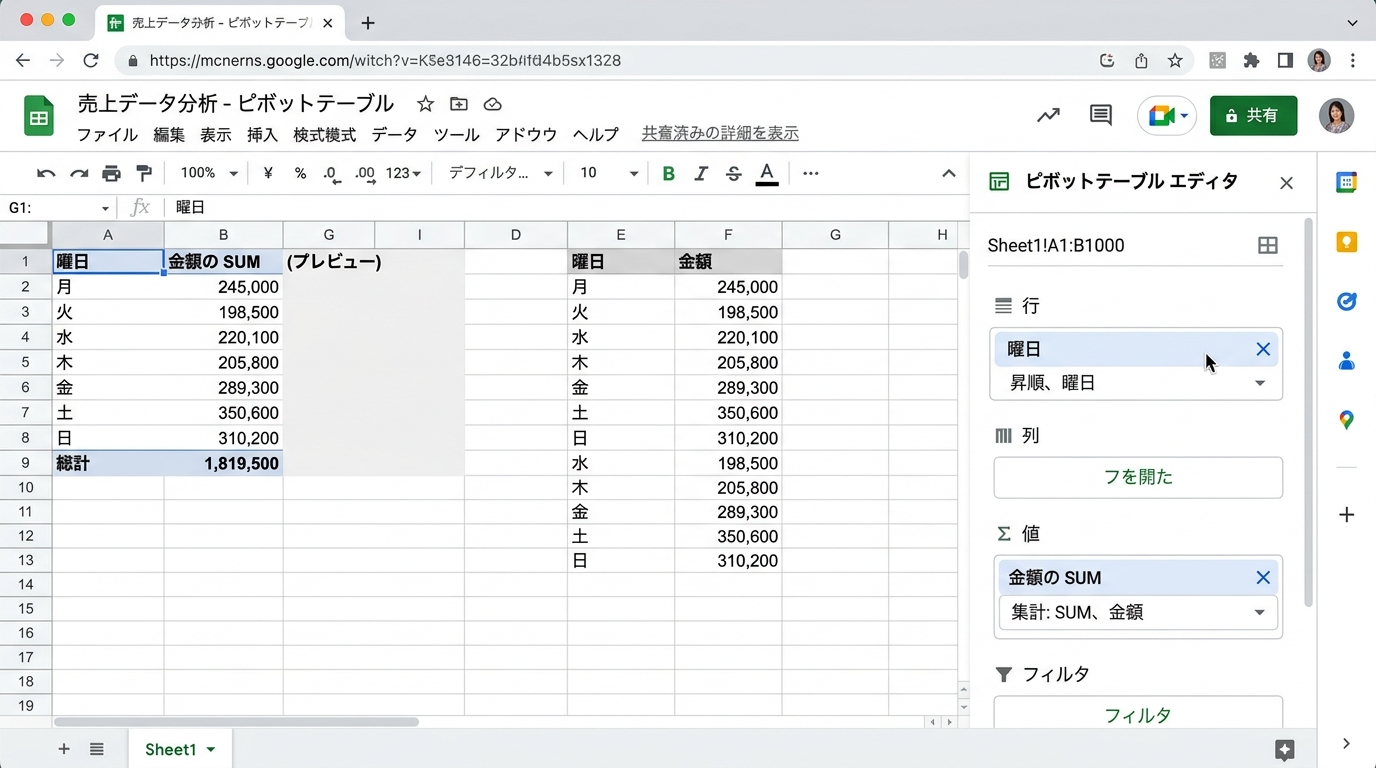Open the text color picker
The height and width of the screenshot is (768, 1376).
[x=767, y=173]
